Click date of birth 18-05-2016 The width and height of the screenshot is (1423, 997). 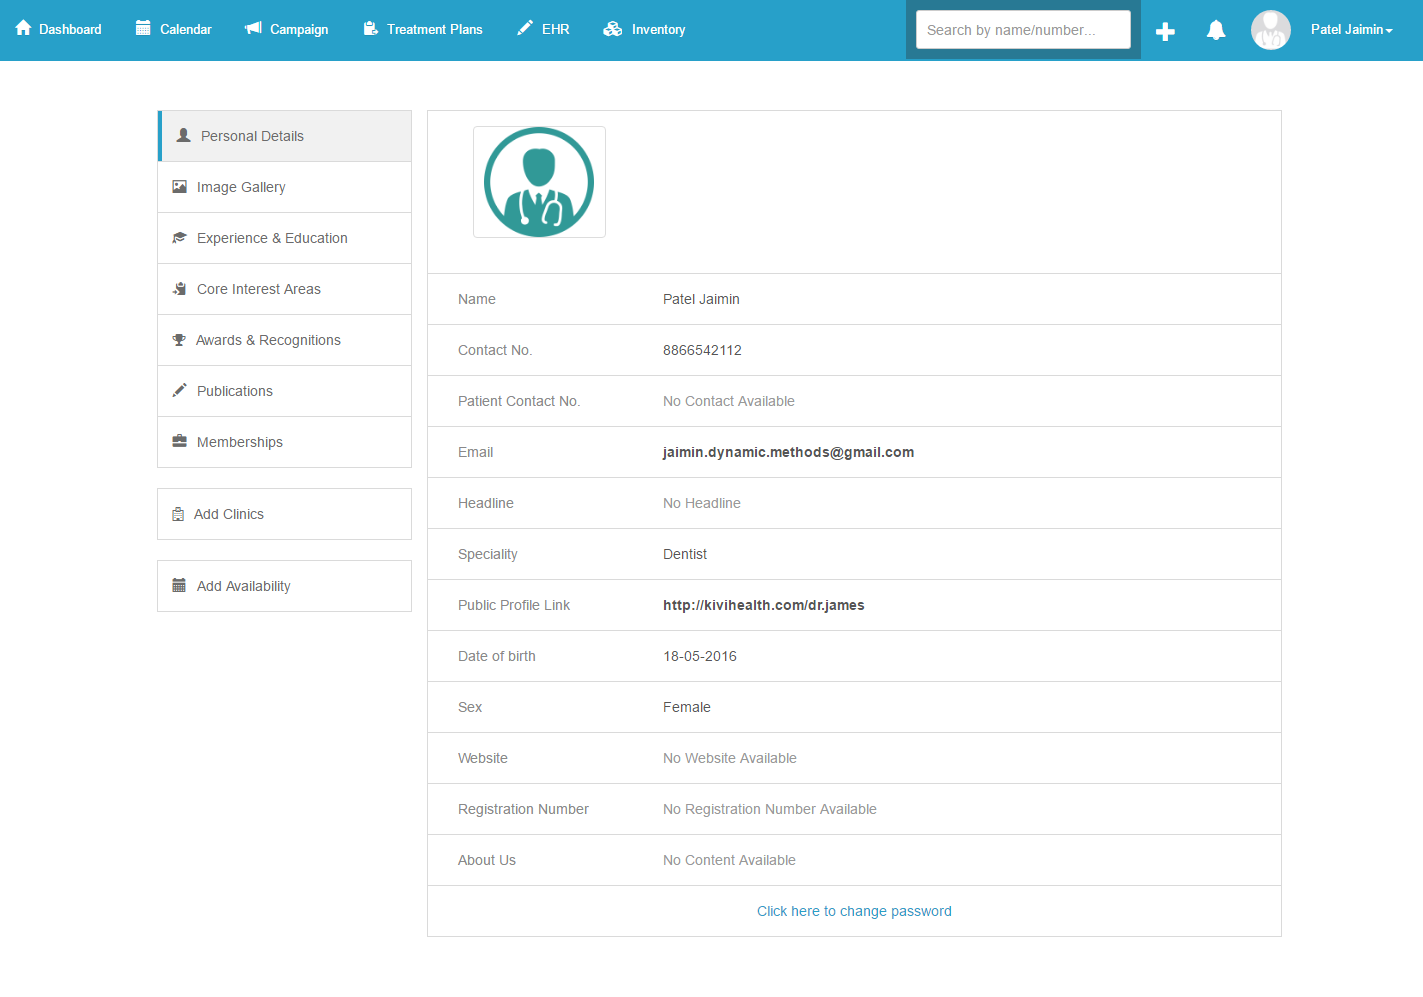700,656
